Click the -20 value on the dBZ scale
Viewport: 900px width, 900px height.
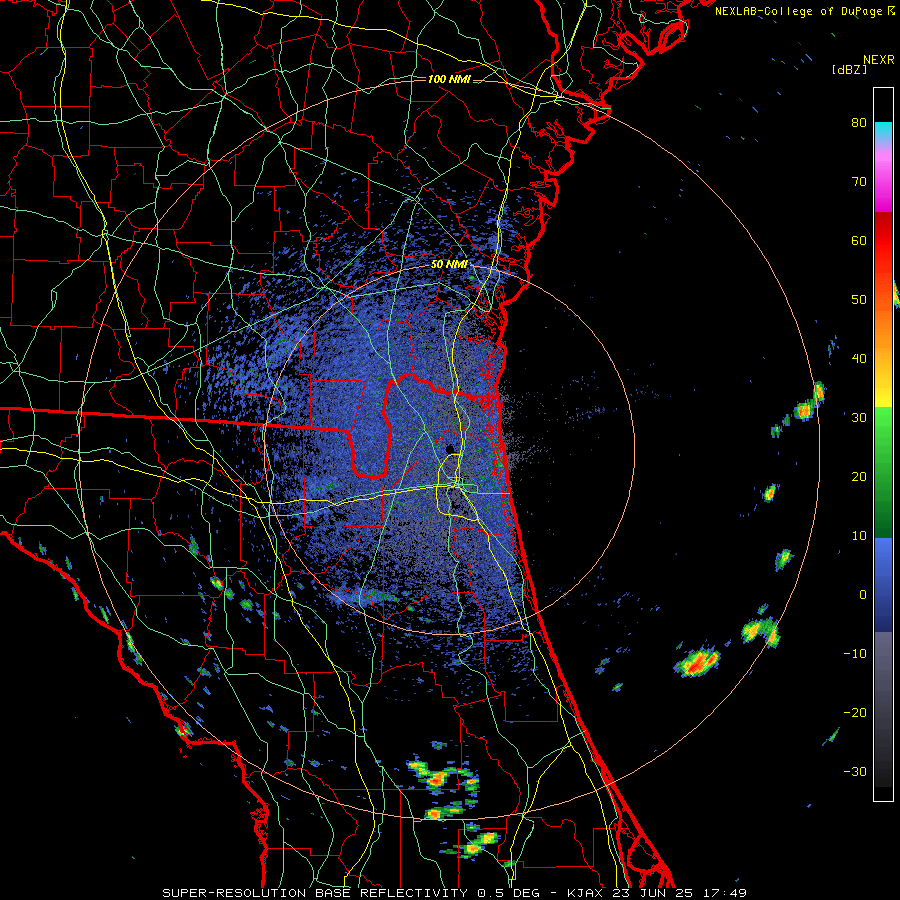(x=855, y=712)
